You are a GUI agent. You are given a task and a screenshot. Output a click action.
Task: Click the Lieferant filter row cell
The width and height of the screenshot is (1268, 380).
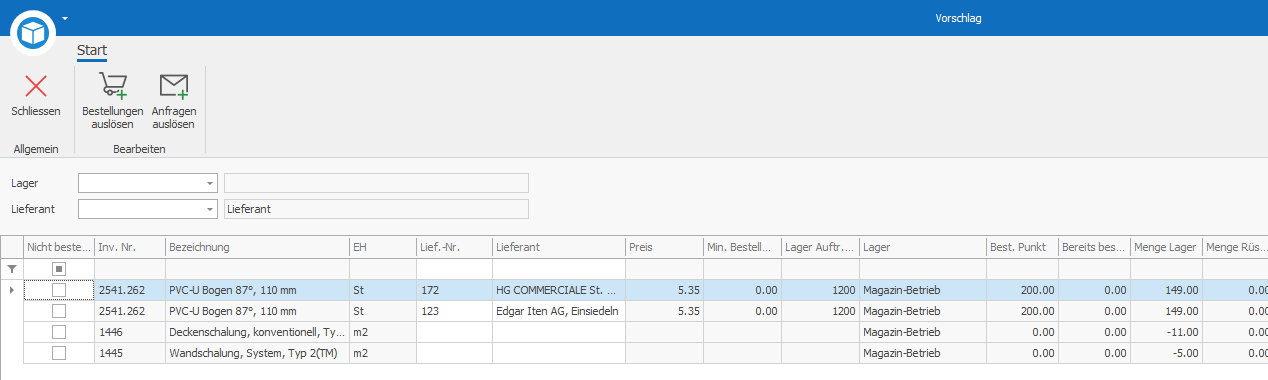(x=558, y=269)
